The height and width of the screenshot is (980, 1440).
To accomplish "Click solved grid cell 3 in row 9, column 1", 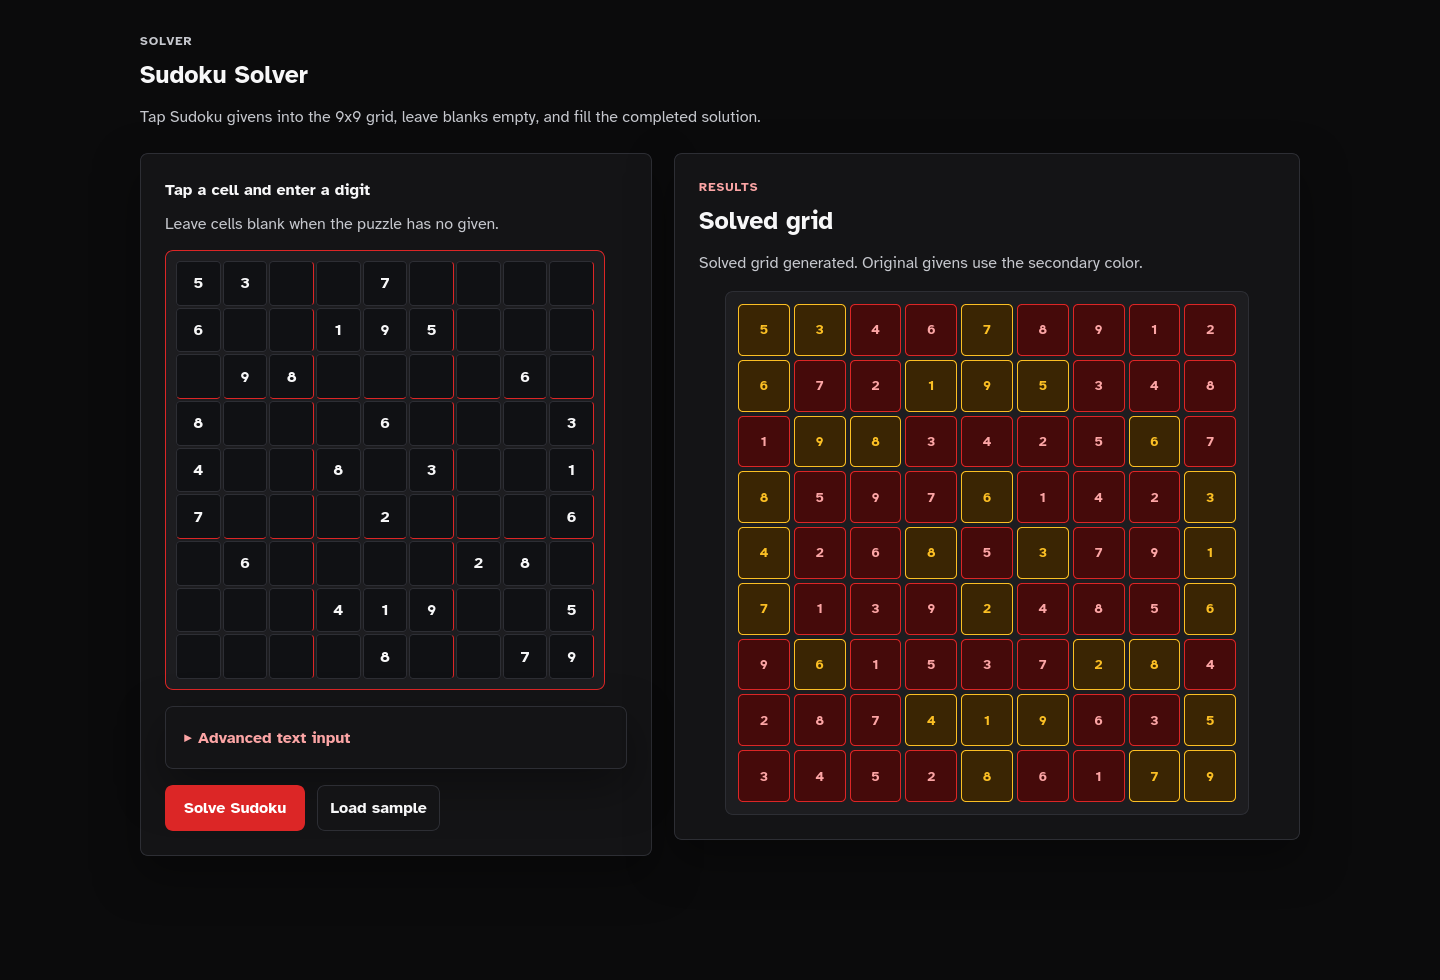I will pos(764,776).
